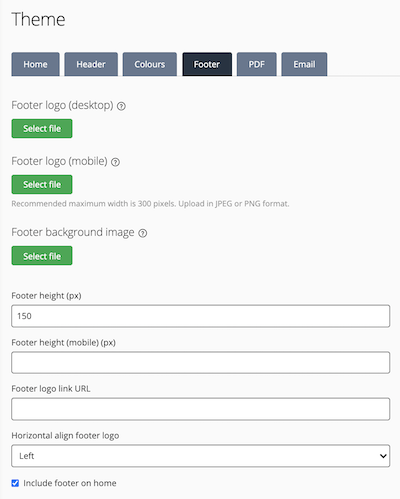Screen dimensions: 400x499
Task: Open help icon next to Footer logo (mobile)
Action: 115,162
